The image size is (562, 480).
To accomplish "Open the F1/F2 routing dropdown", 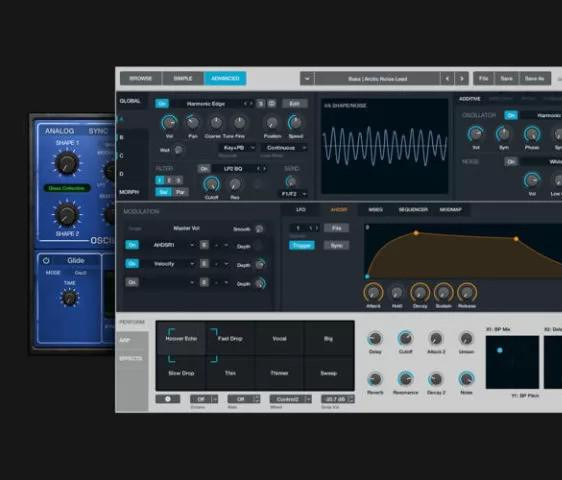I will click(x=293, y=194).
